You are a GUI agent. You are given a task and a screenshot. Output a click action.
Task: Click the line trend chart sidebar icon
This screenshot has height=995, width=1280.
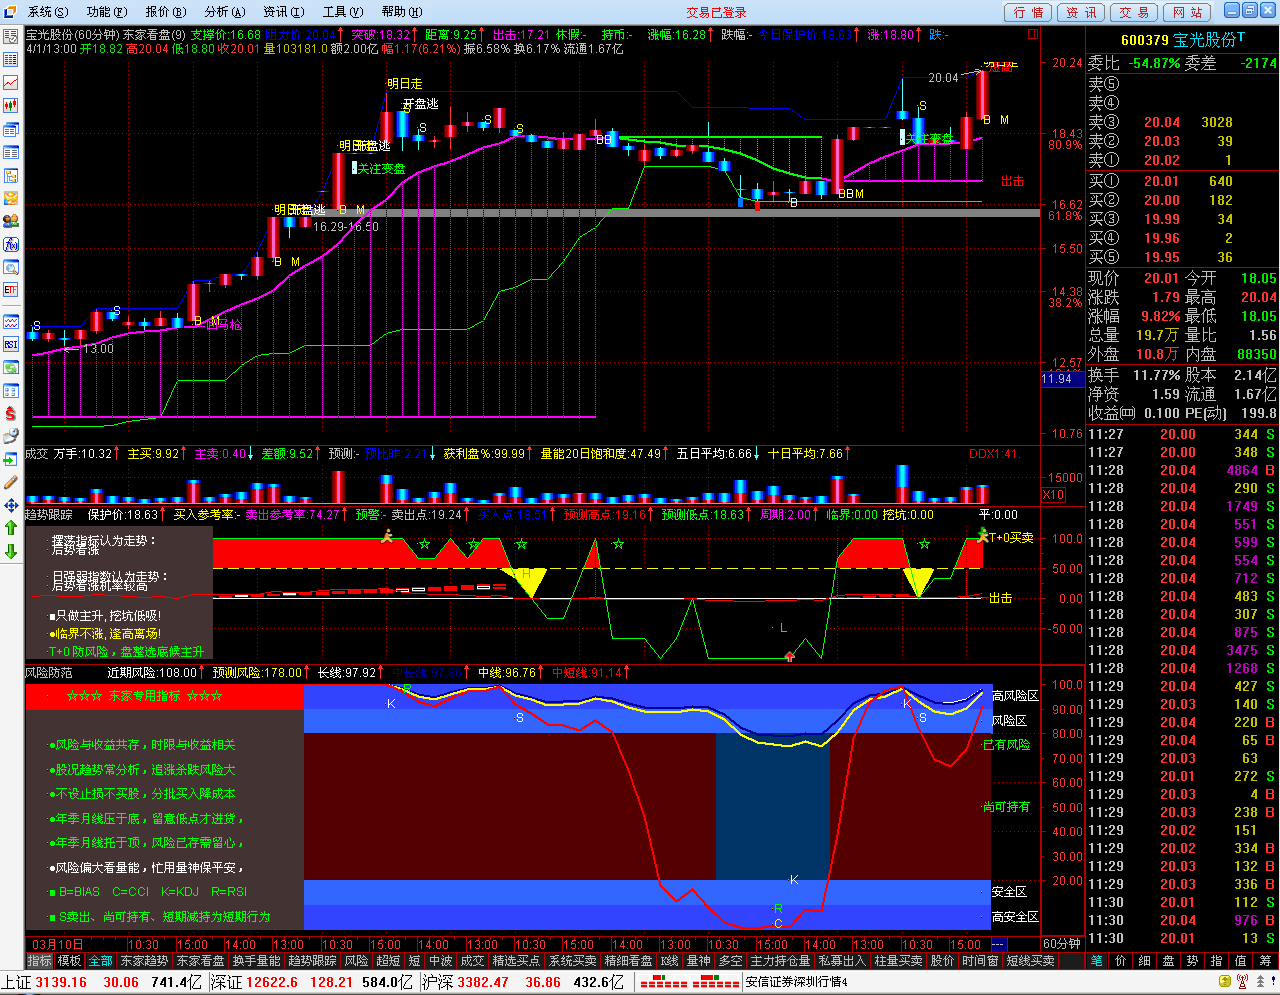click(11, 83)
